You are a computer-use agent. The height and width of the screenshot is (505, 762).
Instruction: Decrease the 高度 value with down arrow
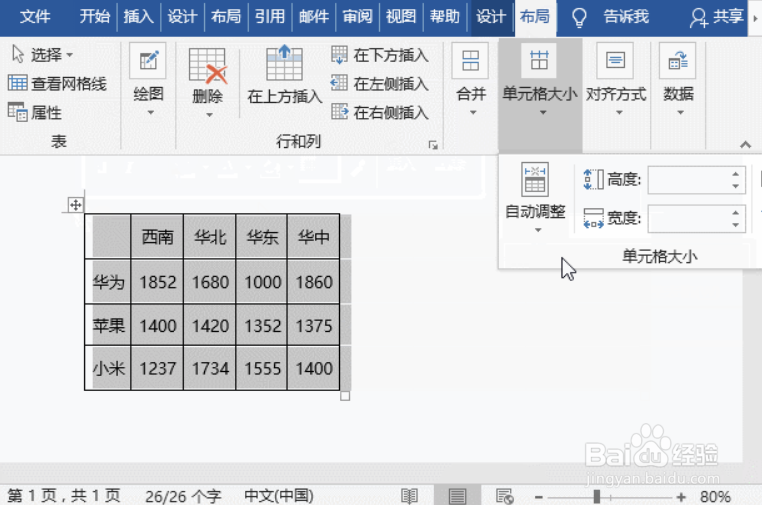736,186
